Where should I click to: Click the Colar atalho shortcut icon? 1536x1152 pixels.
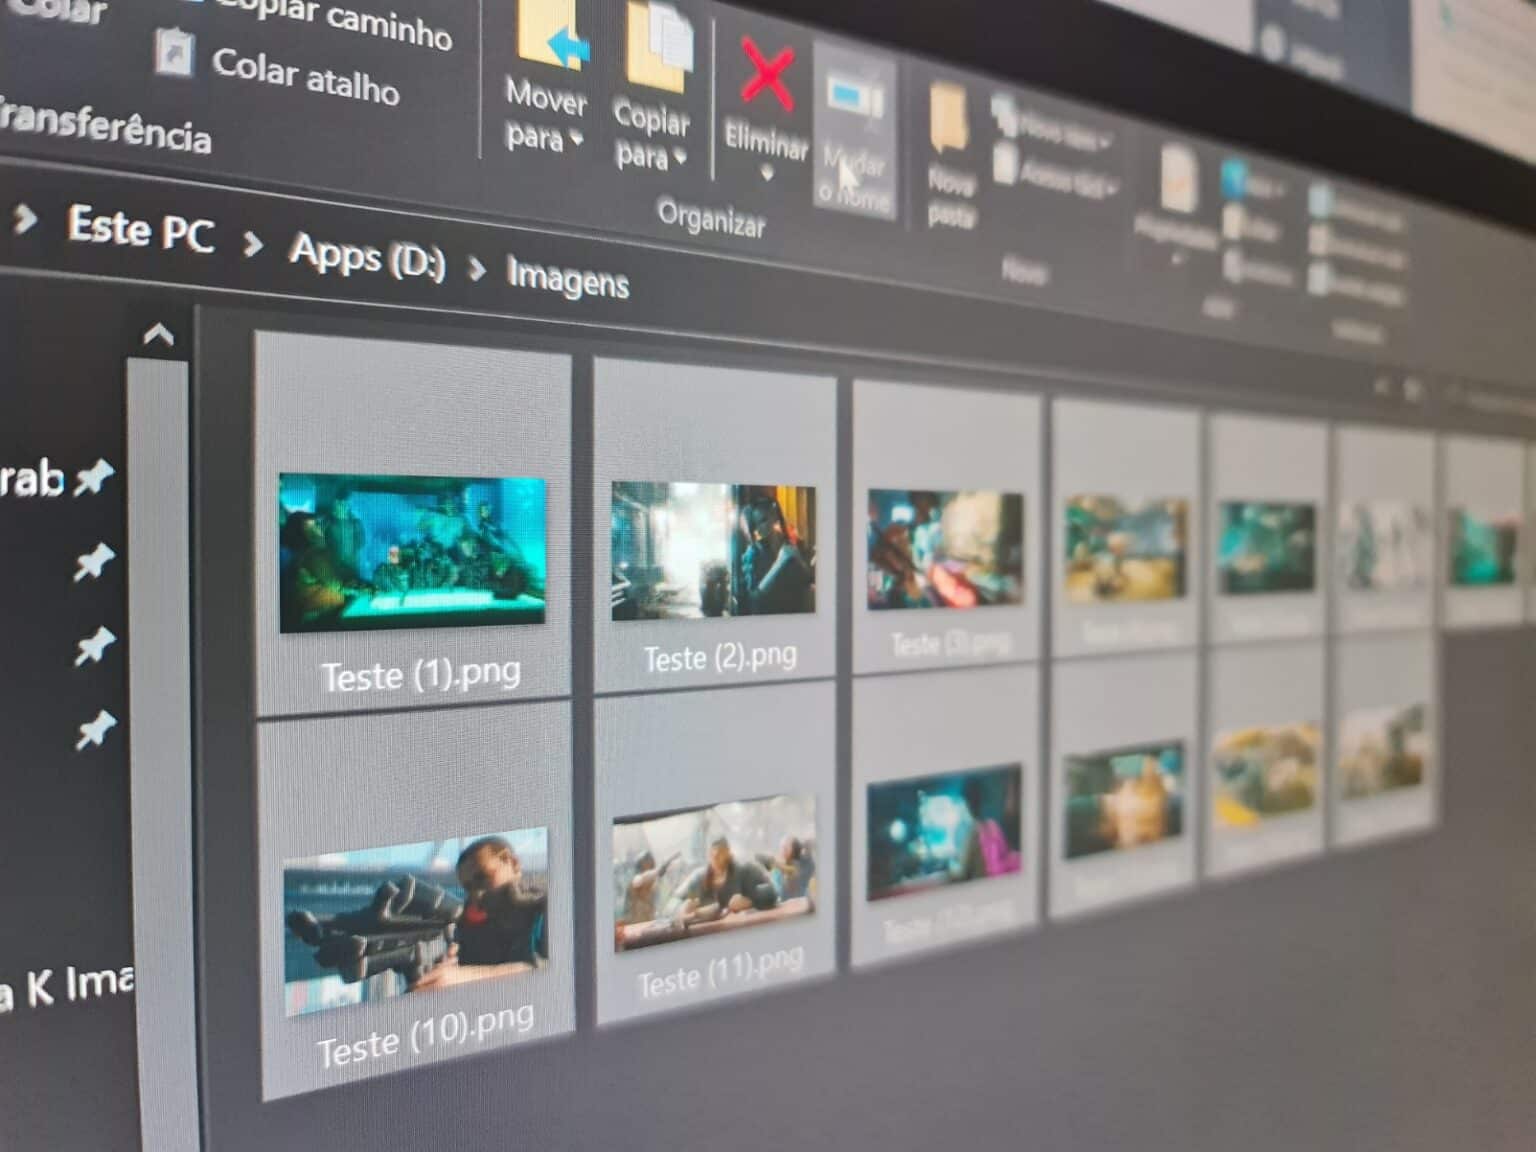176,50
